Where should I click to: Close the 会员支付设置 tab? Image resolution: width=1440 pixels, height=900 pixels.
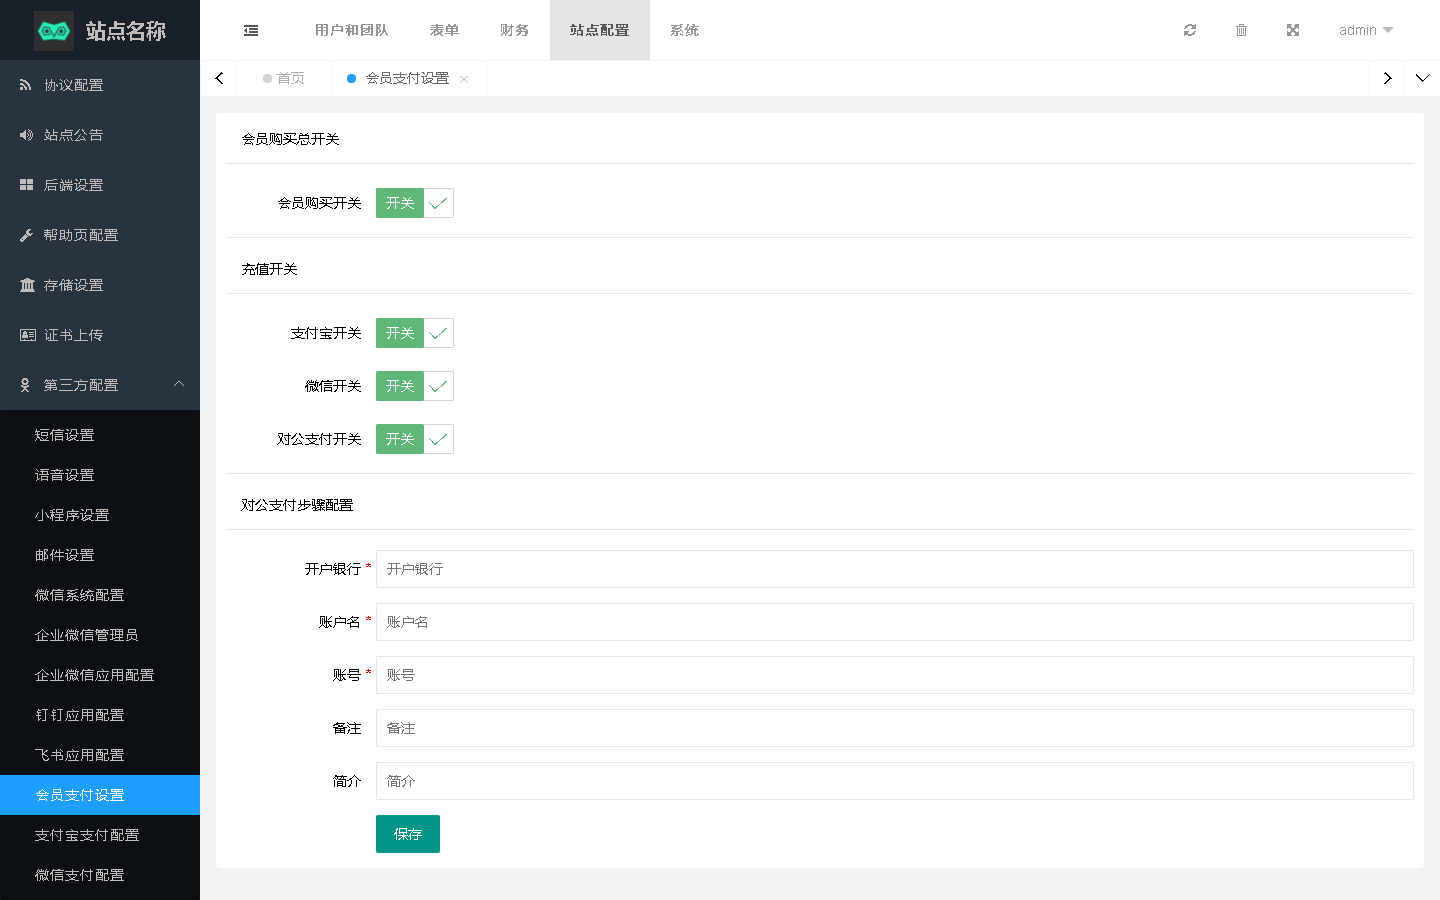(464, 79)
